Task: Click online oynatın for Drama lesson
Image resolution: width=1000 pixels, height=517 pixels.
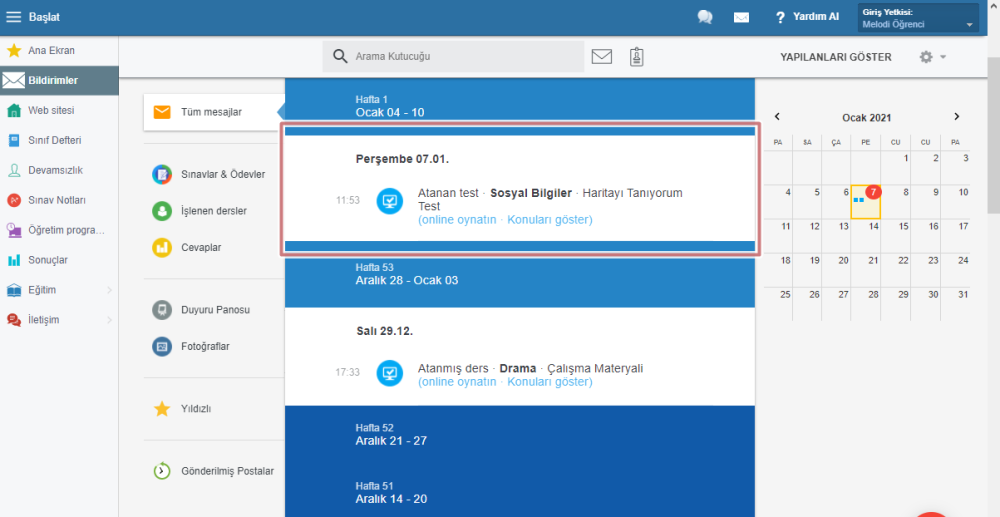Action: [459, 382]
